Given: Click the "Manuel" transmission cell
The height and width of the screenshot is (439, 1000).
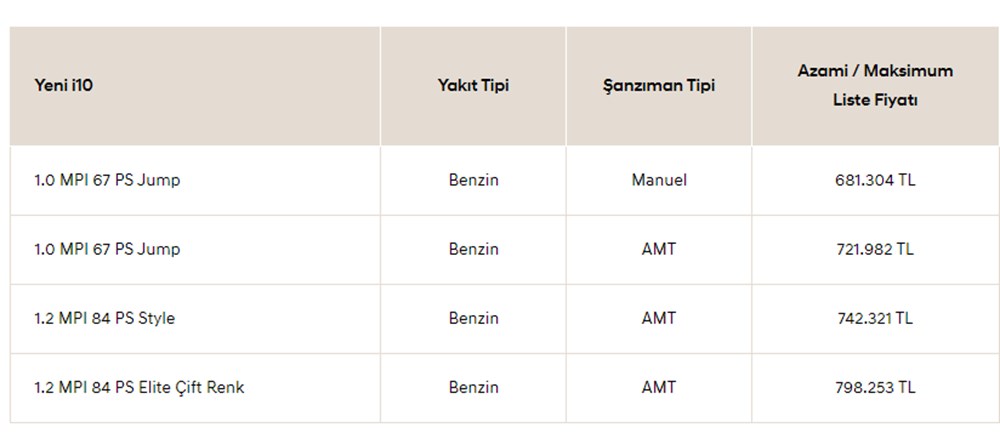Looking at the screenshot, I should pos(658,181).
